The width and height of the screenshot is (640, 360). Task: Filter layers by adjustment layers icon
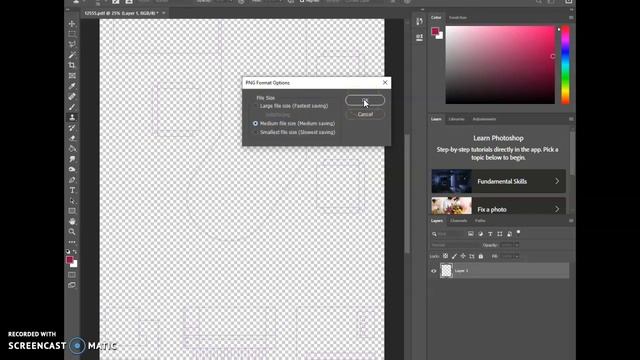(x=480, y=234)
